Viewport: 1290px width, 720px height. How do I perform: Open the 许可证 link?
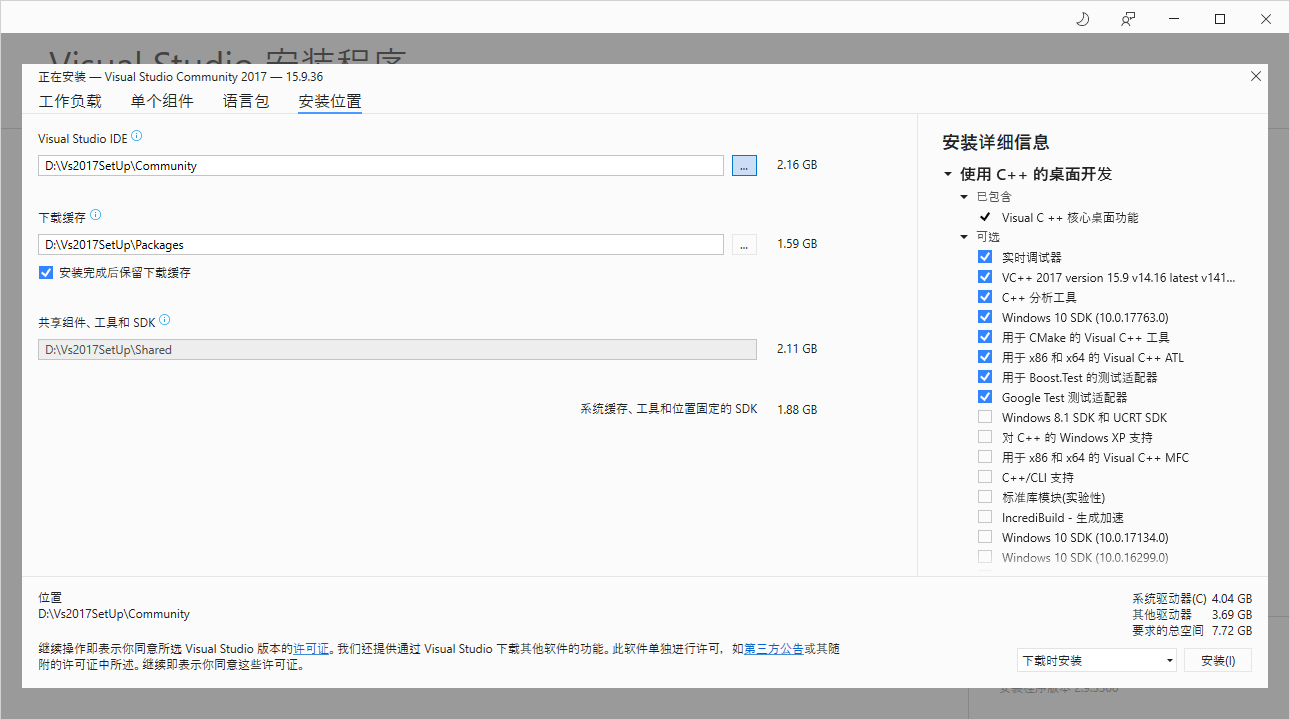pos(312,648)
